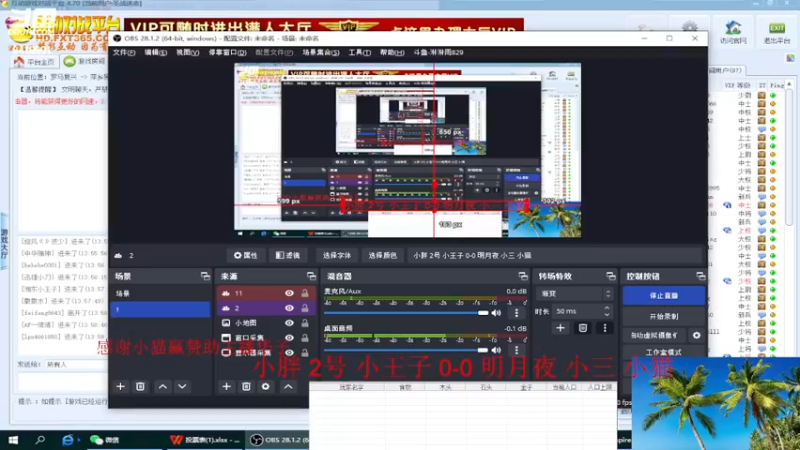Viewport: 800px width, 450px height.
Task: Open taskbar search magnifier
Action: [x=40, y=440]
